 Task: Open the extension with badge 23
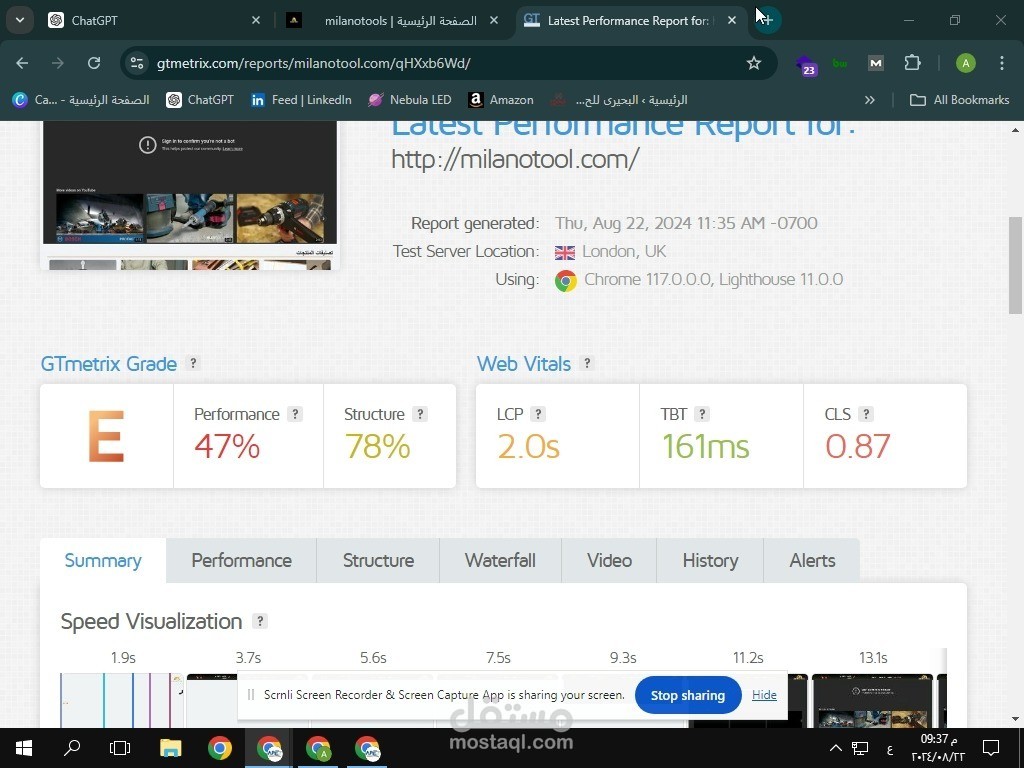(x=806, y=65)
